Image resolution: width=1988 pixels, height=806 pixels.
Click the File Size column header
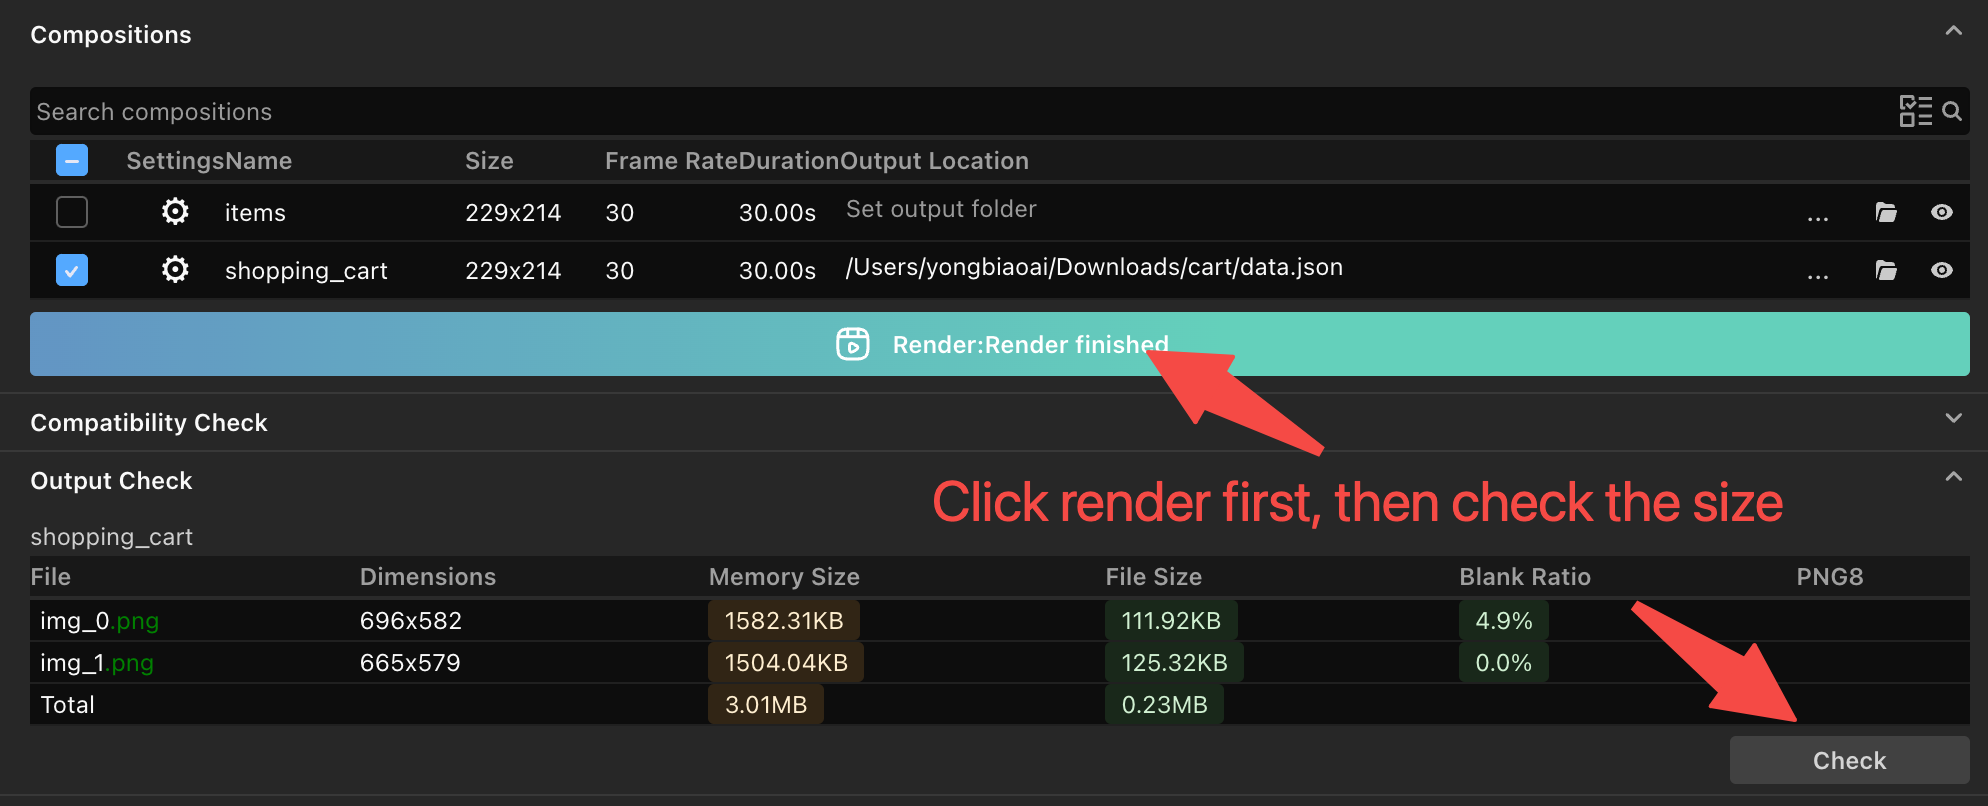(x=1153, y=577)
